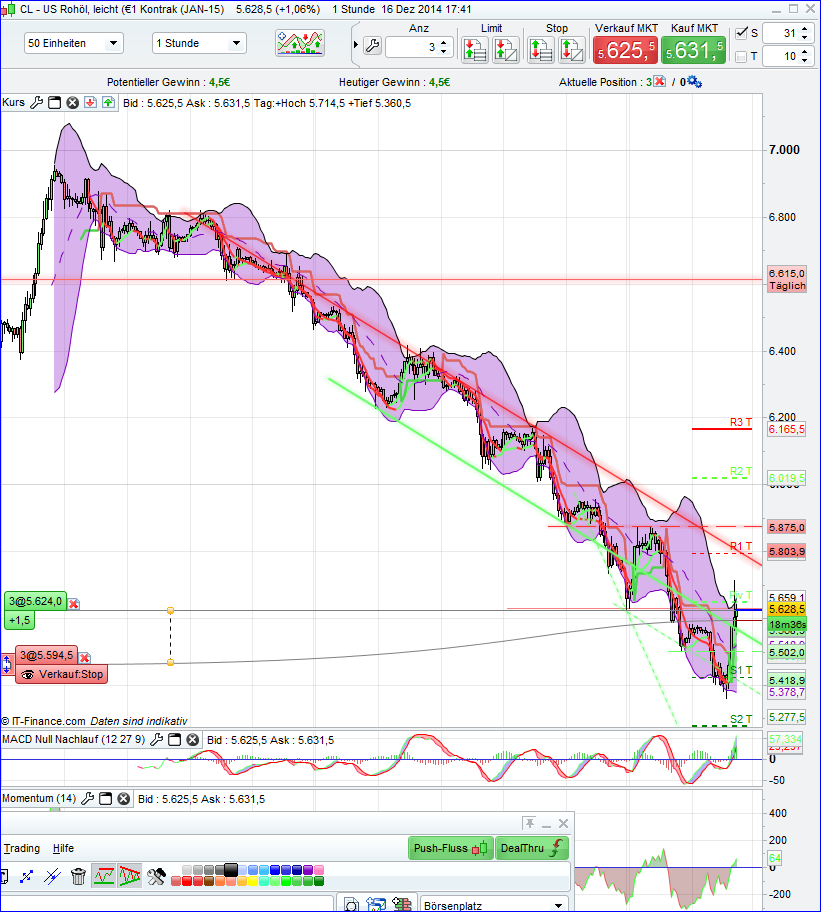The height and width of the screenshot is (912, 821).
Task: Select the black color swatch in the palette
Action: click(230, 871)
